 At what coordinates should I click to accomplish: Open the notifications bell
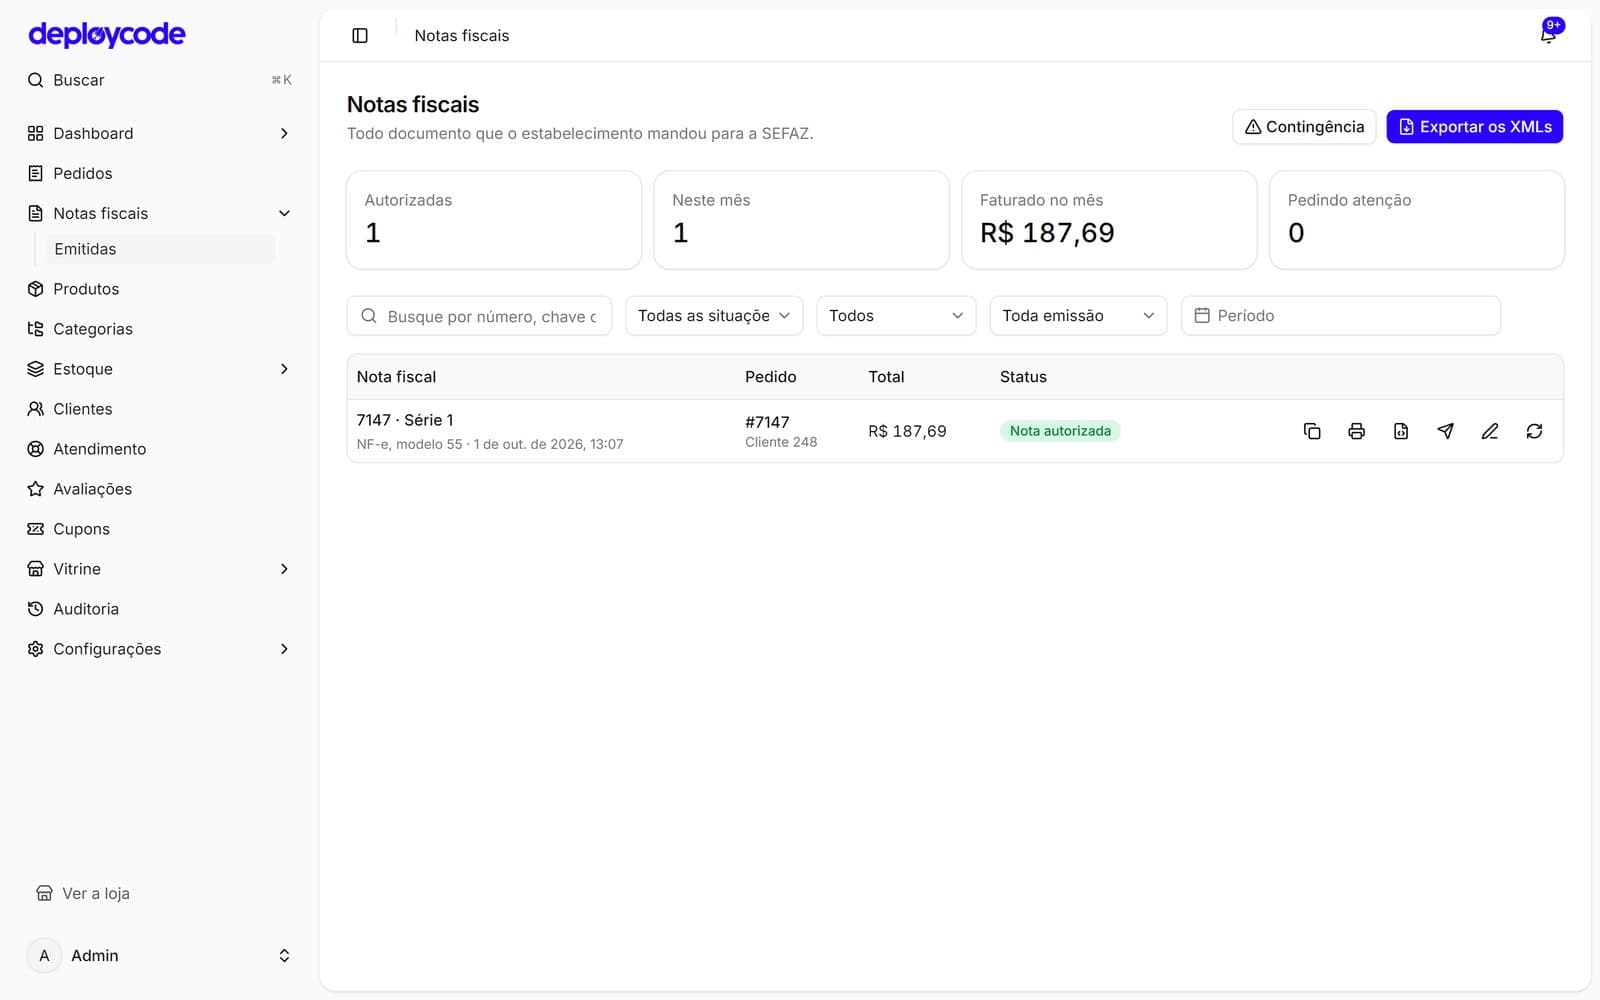click(1548, 35)
